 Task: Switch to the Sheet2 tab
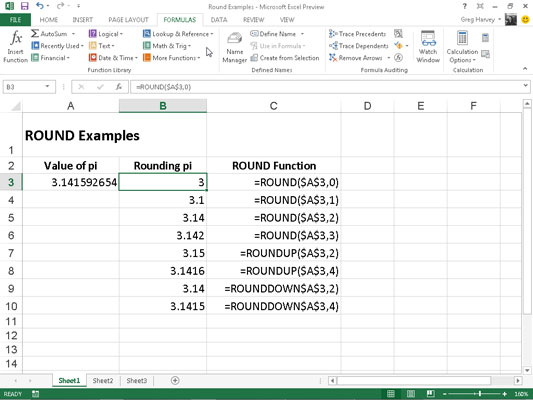pos(103,381)
